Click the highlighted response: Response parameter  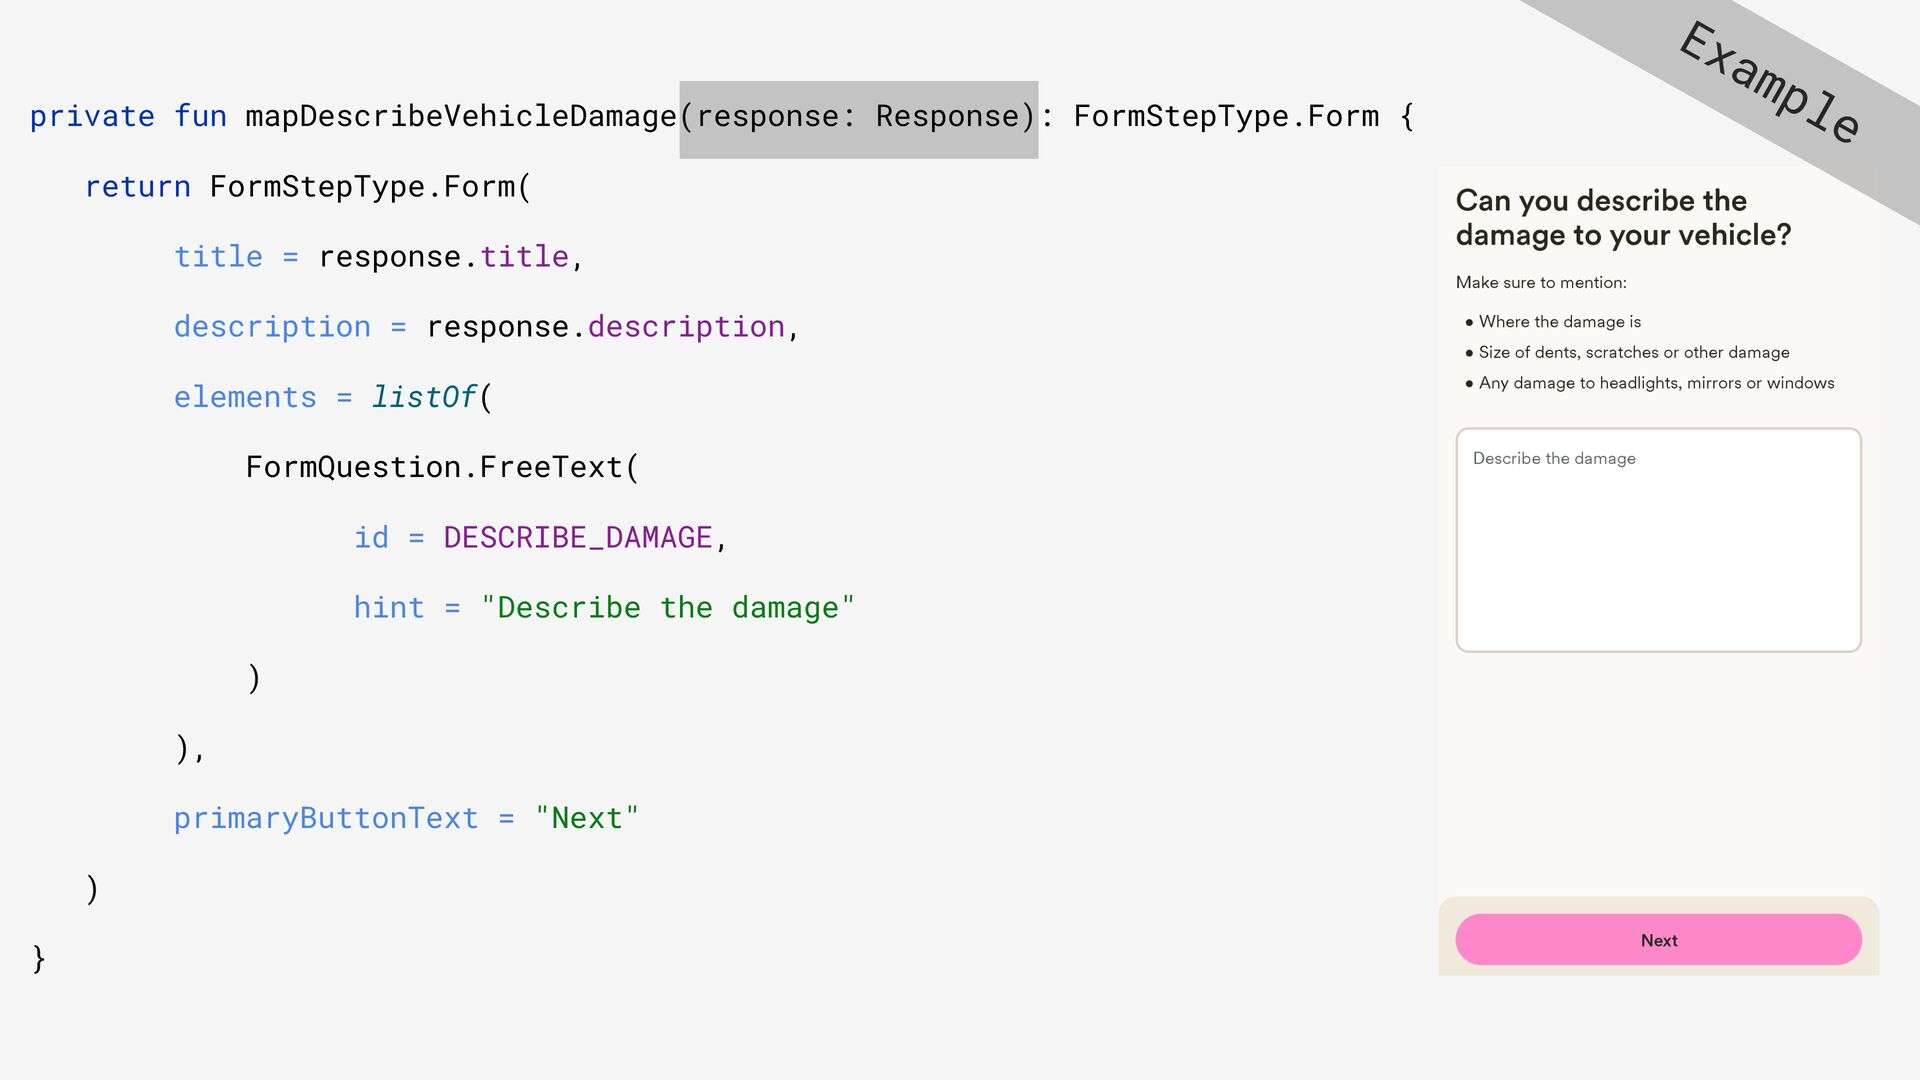point(858,118)
